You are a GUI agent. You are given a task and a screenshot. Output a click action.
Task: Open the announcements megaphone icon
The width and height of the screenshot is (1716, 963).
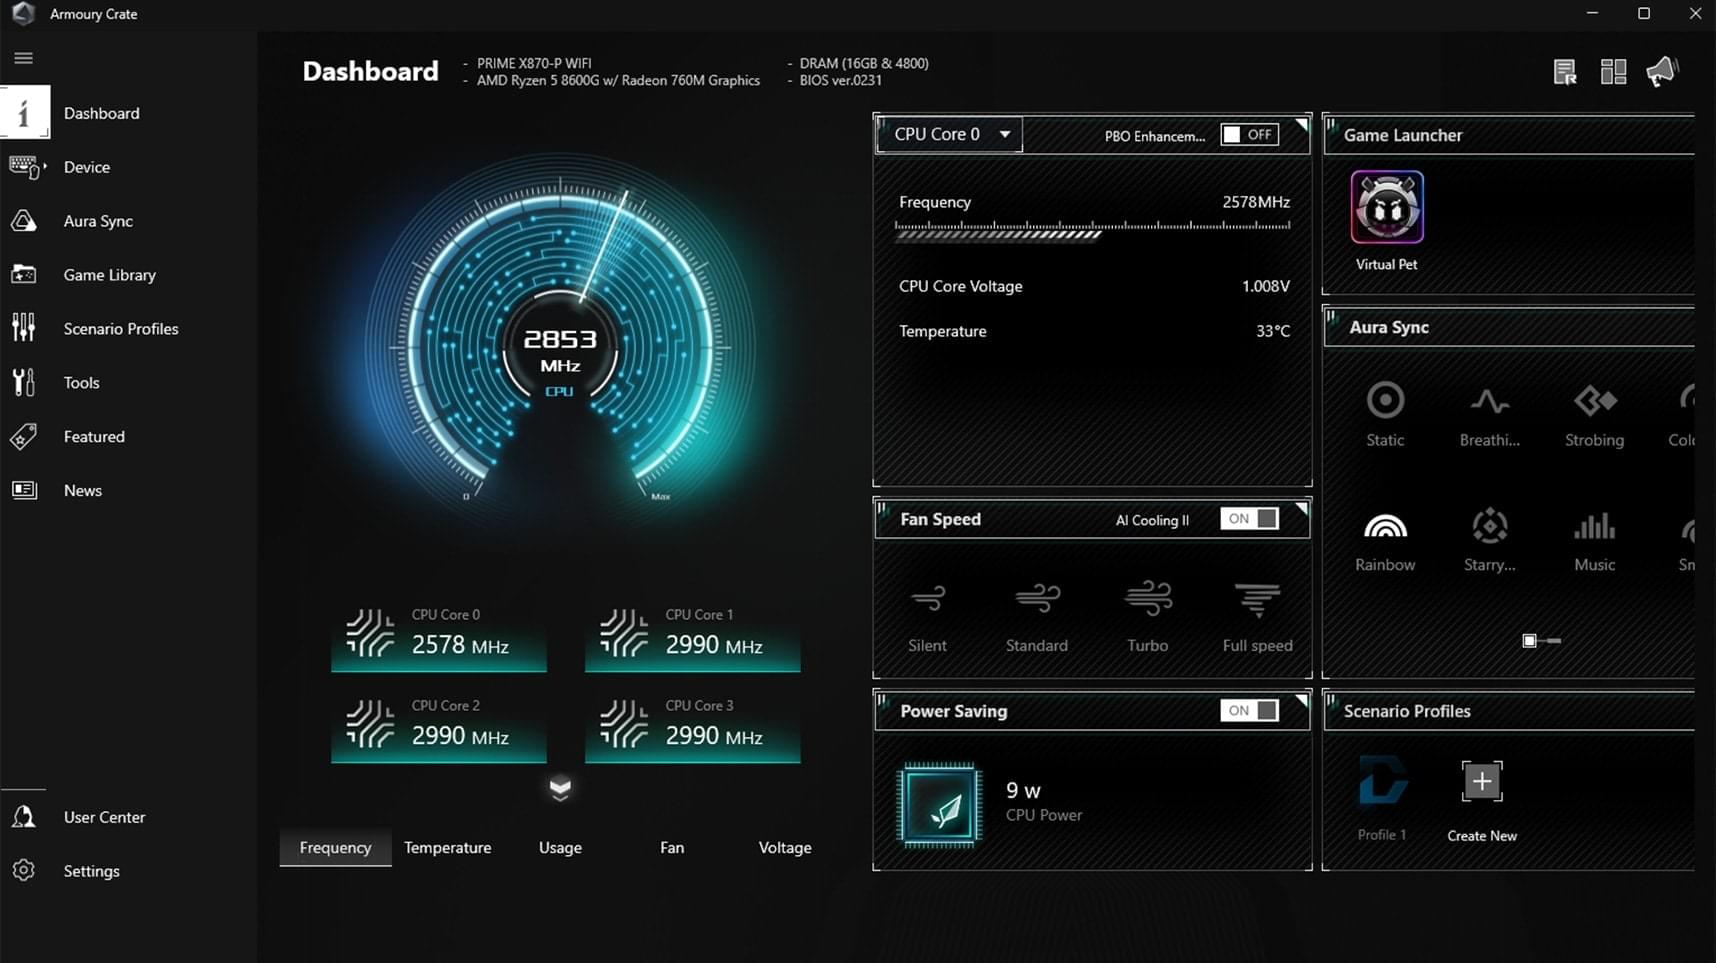1661,72
